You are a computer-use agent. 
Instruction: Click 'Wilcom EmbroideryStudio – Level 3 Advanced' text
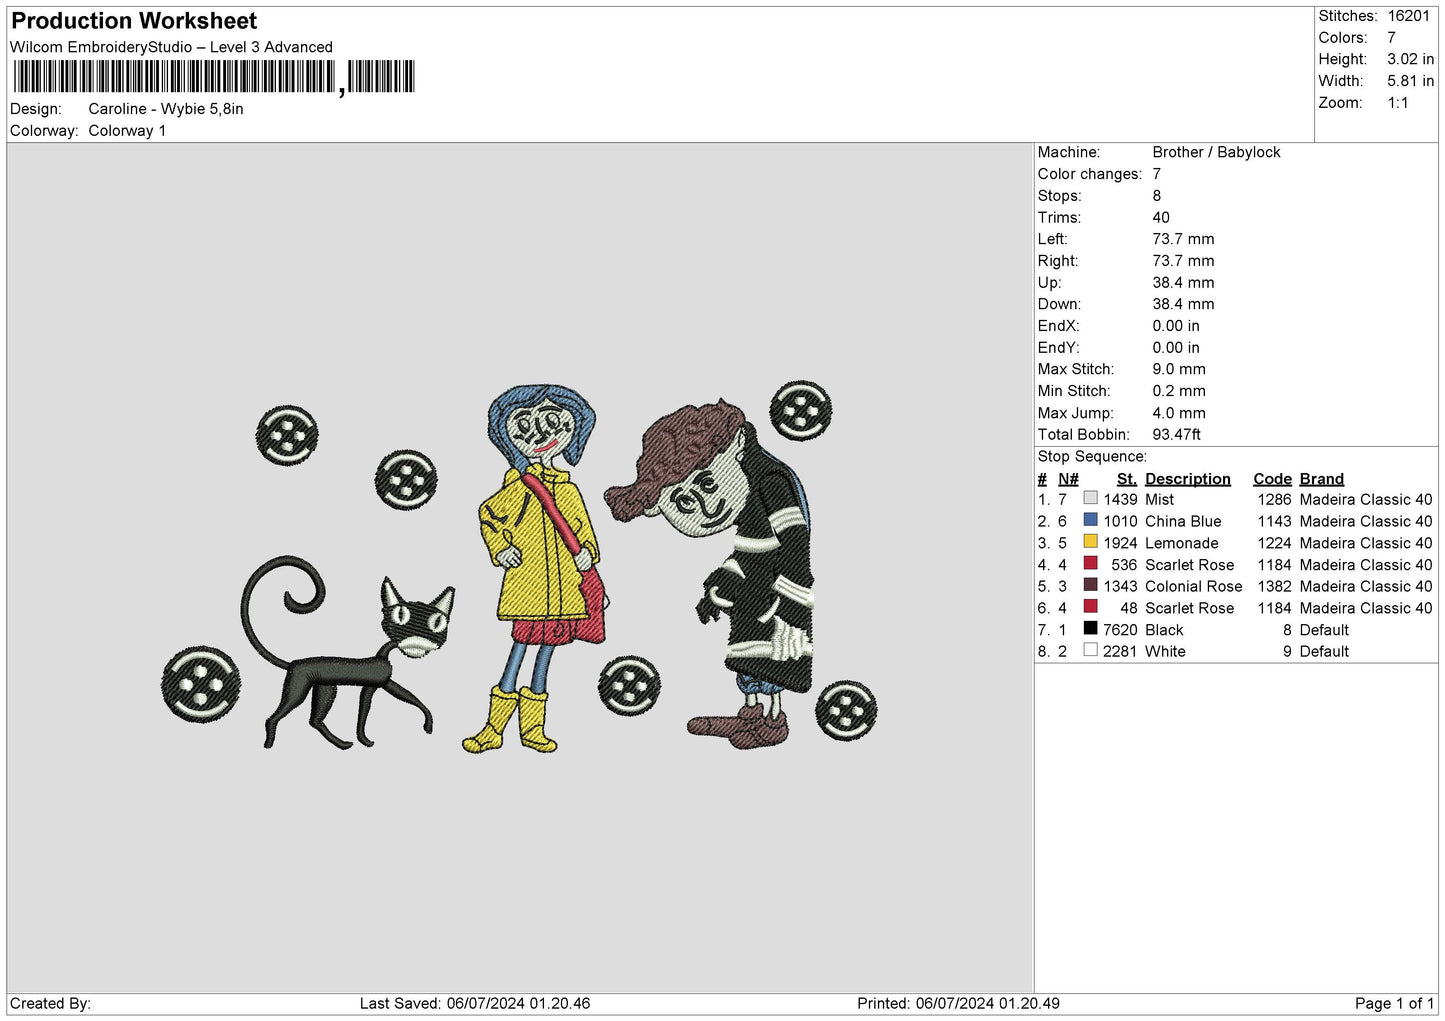pos(171,47)
